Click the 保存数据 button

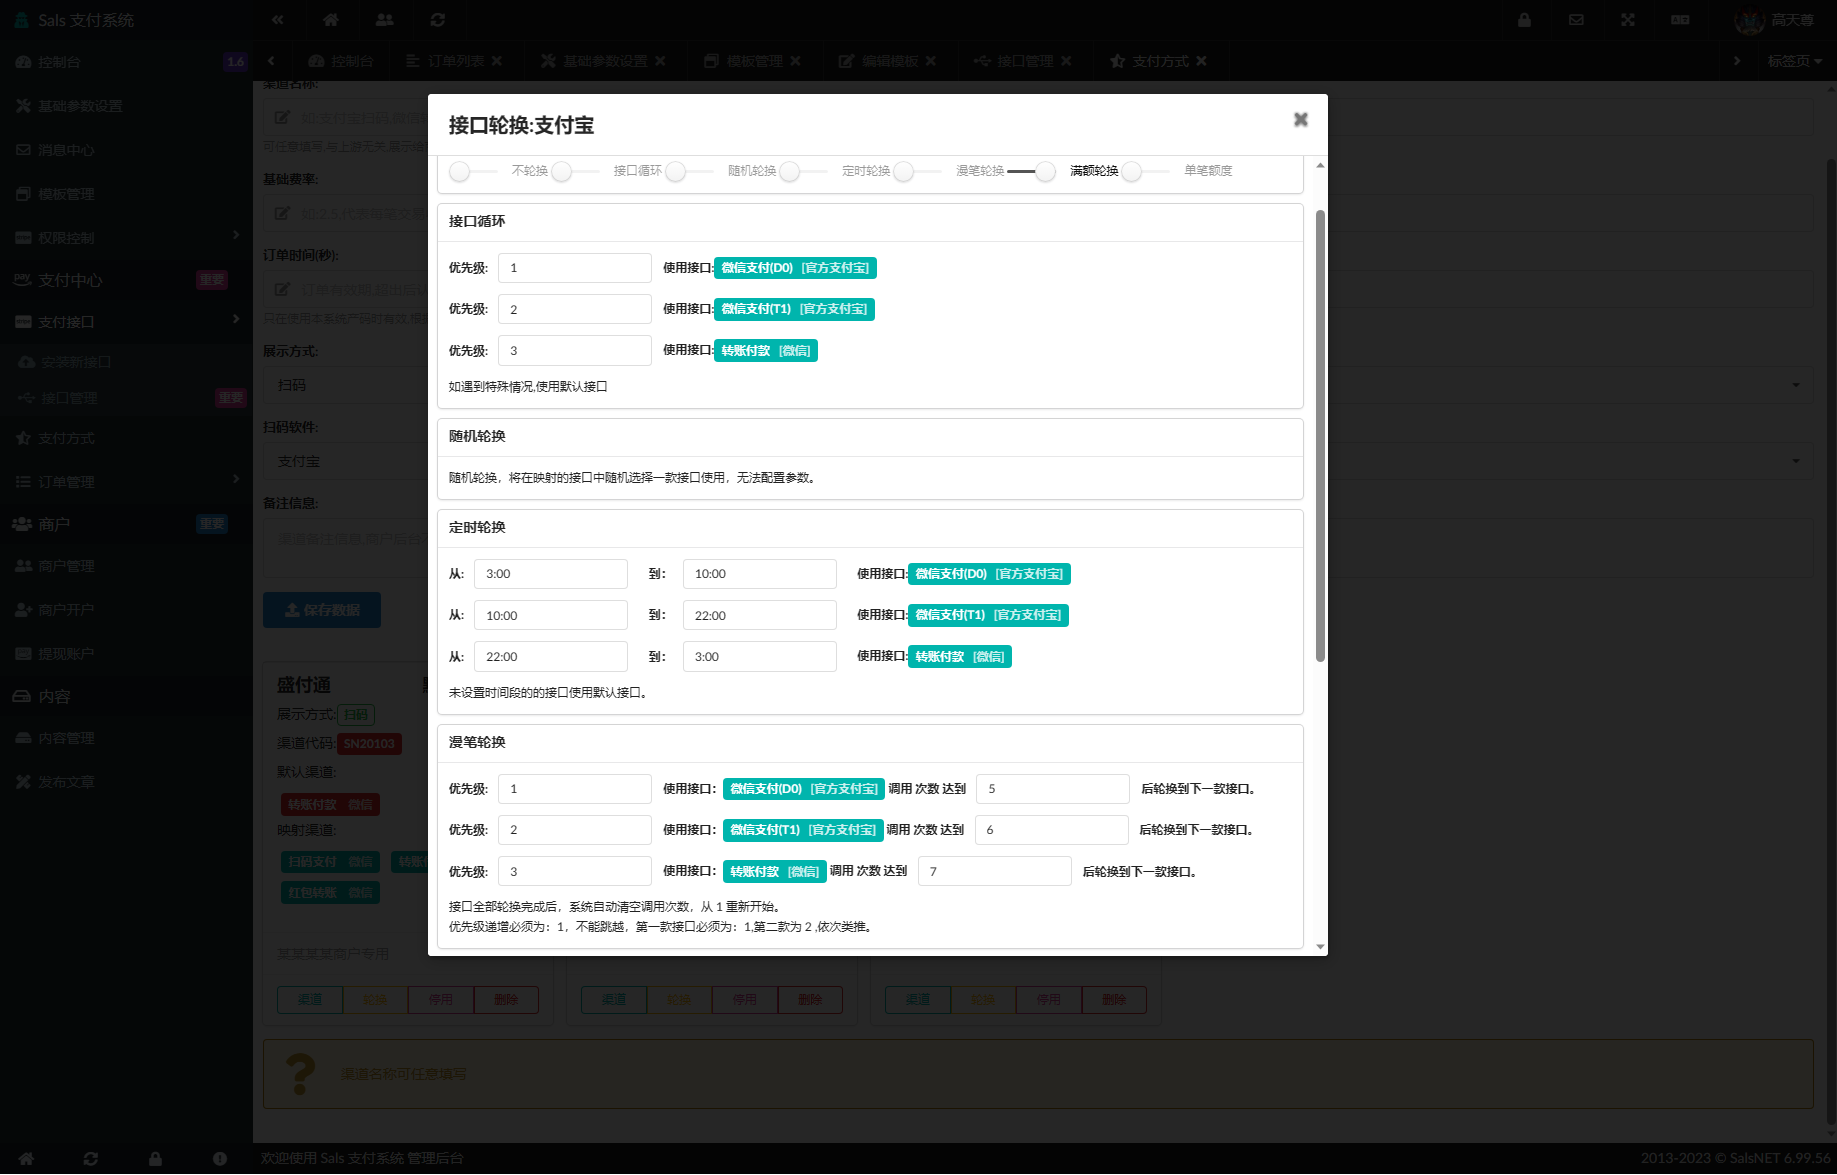pyautogui.click(x=322, y=610)
